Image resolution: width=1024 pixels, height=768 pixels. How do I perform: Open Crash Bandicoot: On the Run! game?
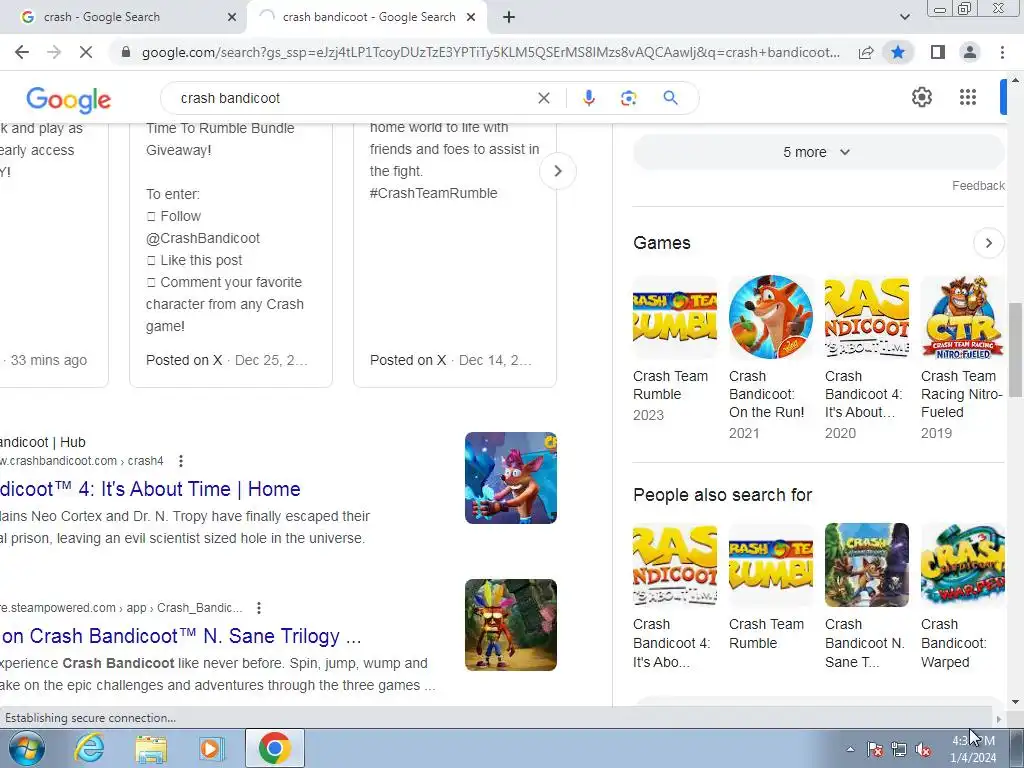(x=771, y=358)
